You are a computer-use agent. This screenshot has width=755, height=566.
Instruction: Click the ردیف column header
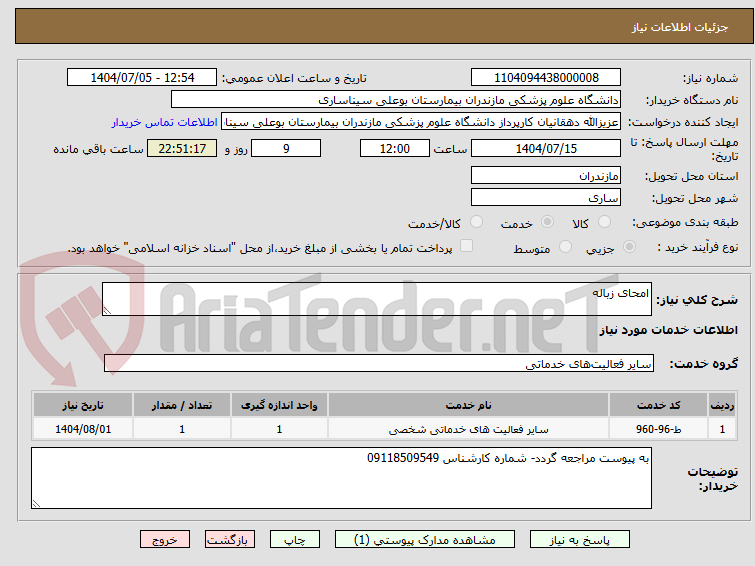[722, 405]
